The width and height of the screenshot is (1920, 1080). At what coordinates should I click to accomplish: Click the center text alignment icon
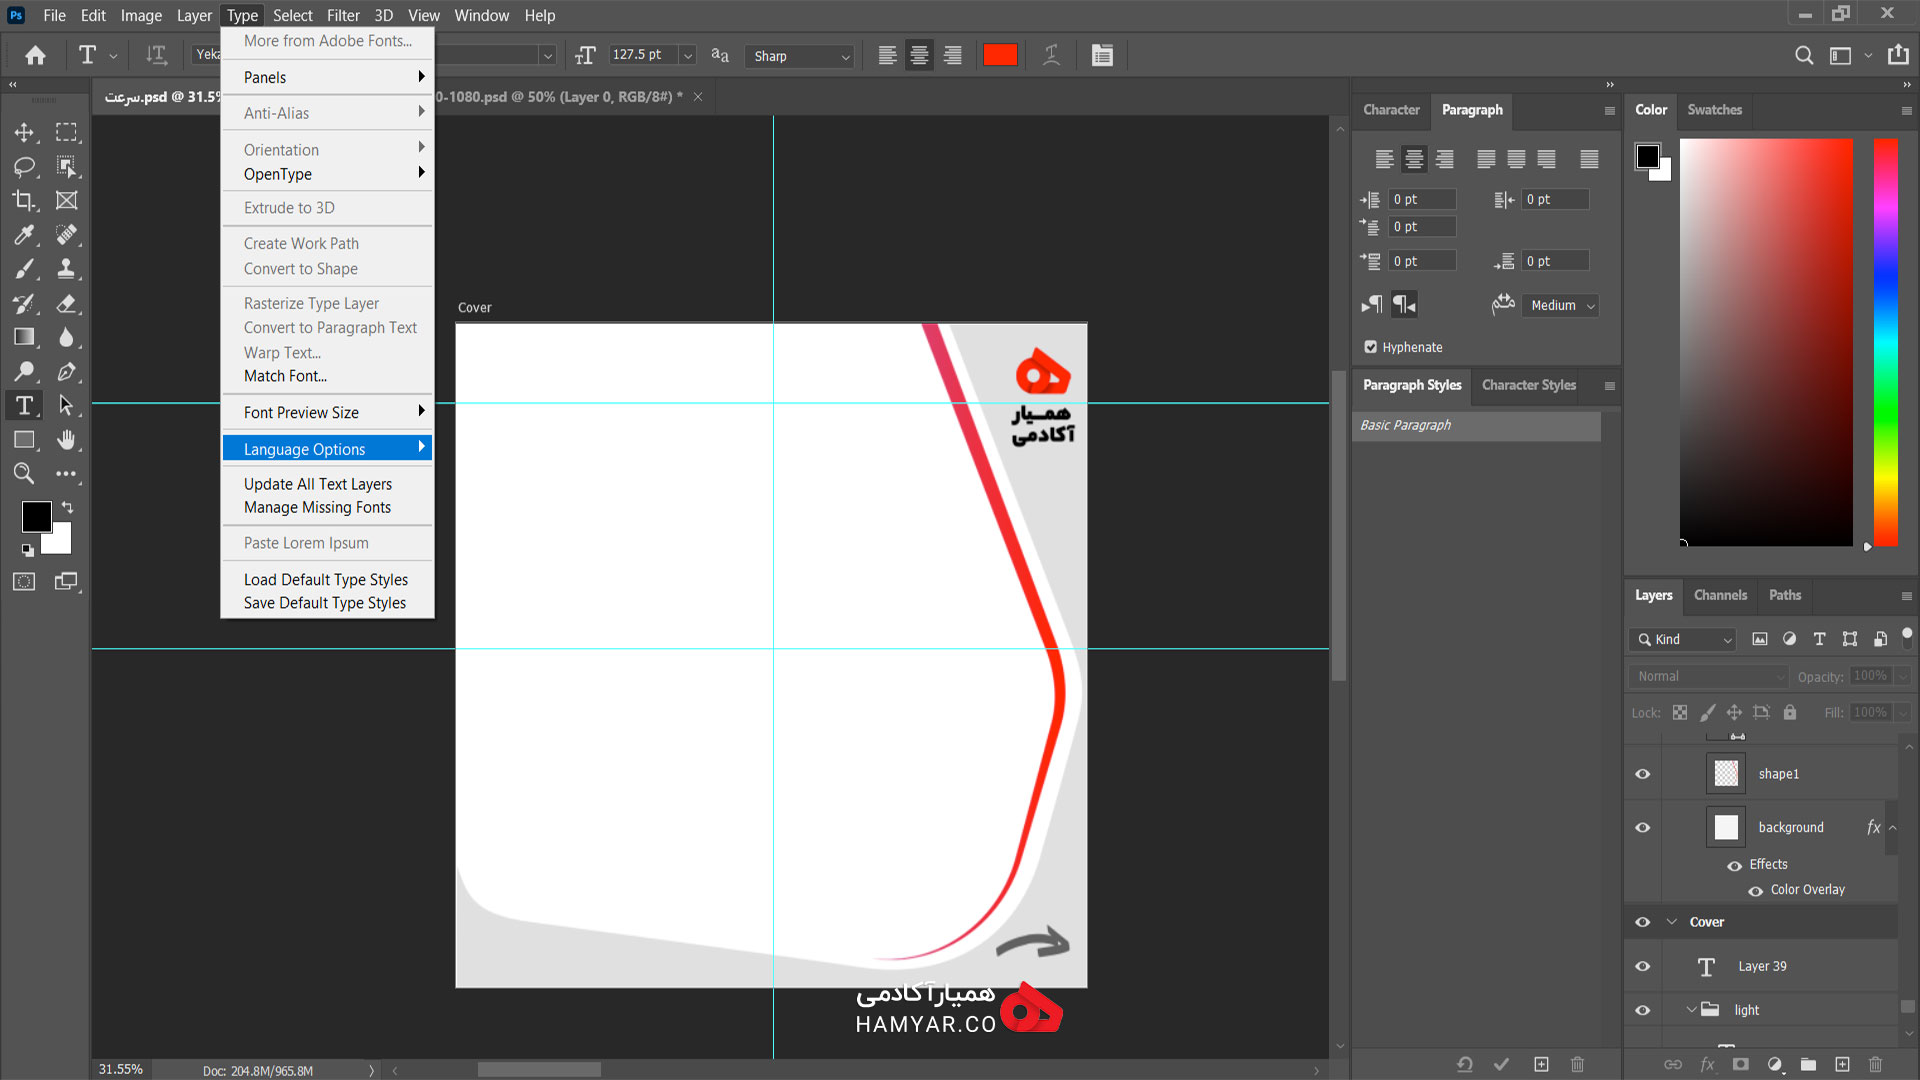click(919, 55)
